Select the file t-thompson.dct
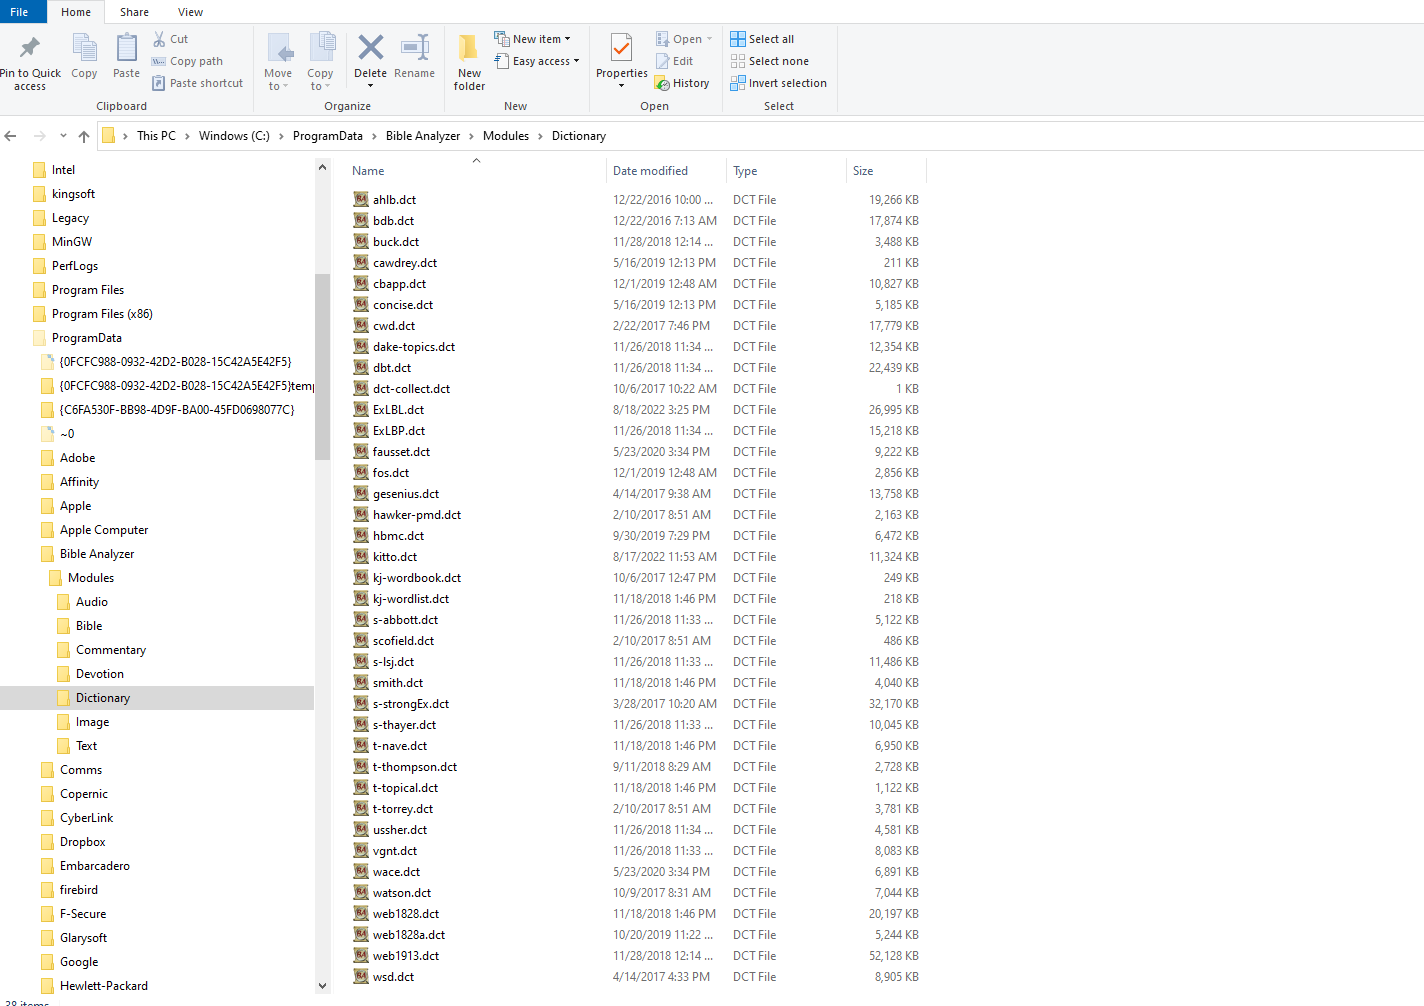 pyautogui.click(x=415, y=767)
